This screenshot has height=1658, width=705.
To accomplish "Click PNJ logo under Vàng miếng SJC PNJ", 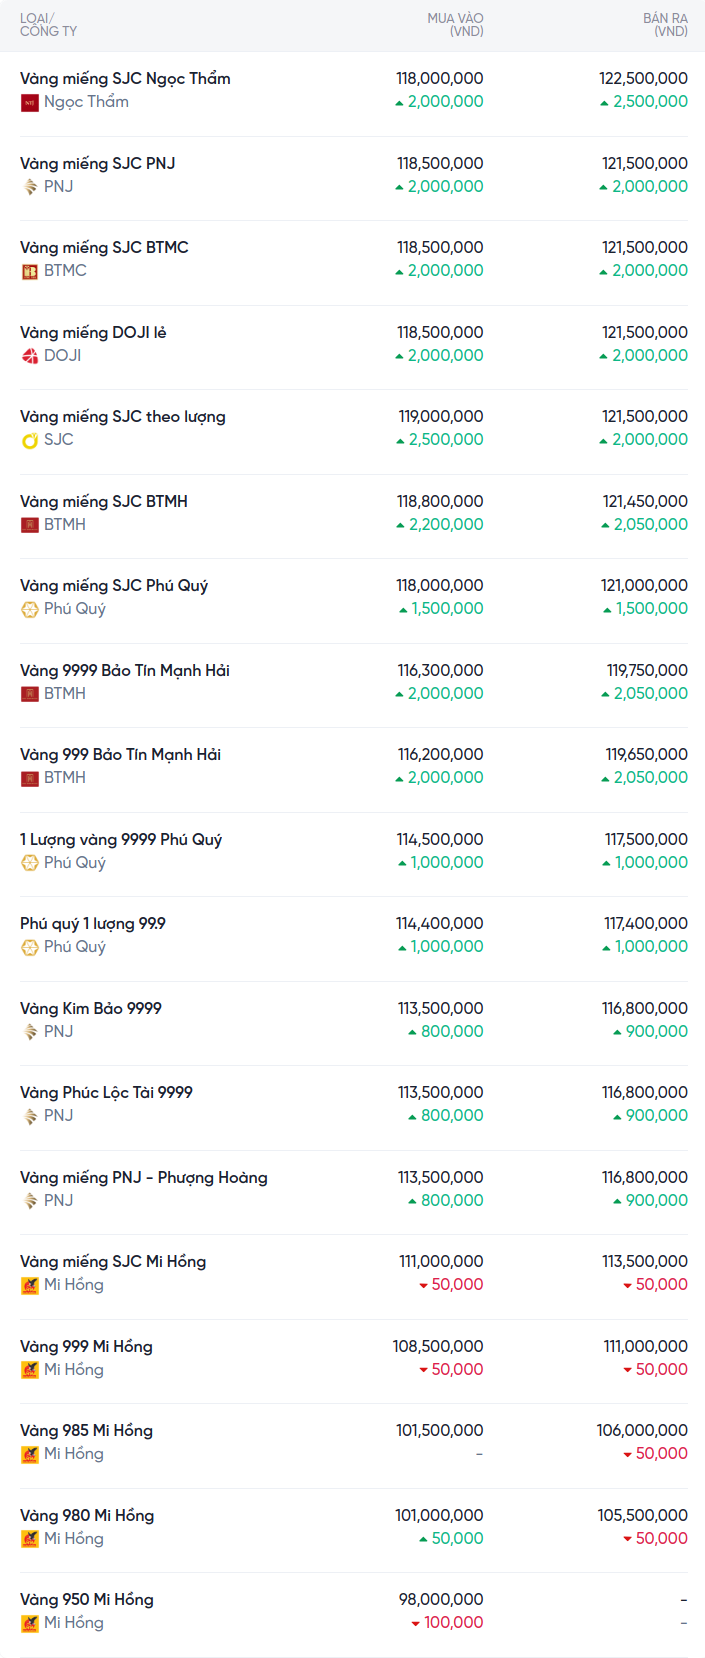I will (x=30, y=187).
